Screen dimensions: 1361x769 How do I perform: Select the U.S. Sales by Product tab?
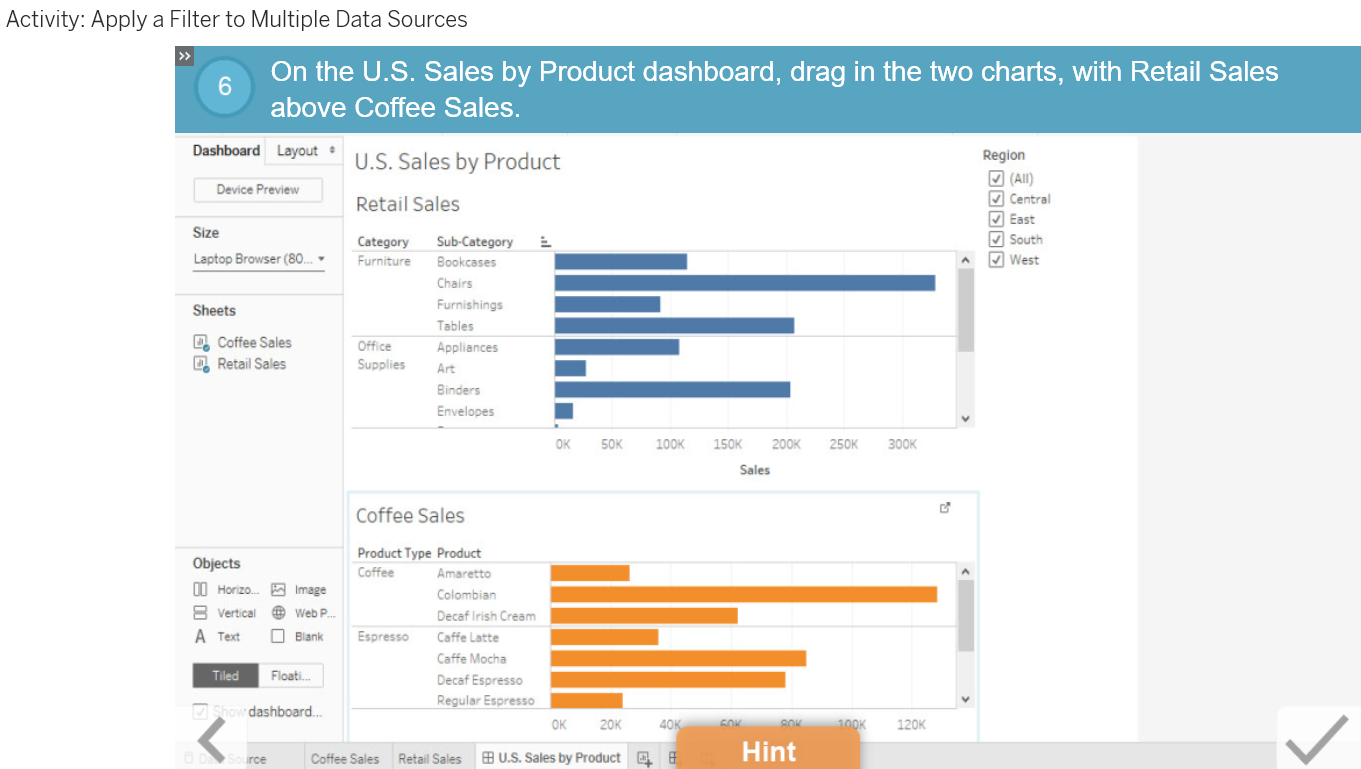click(551, 758)
